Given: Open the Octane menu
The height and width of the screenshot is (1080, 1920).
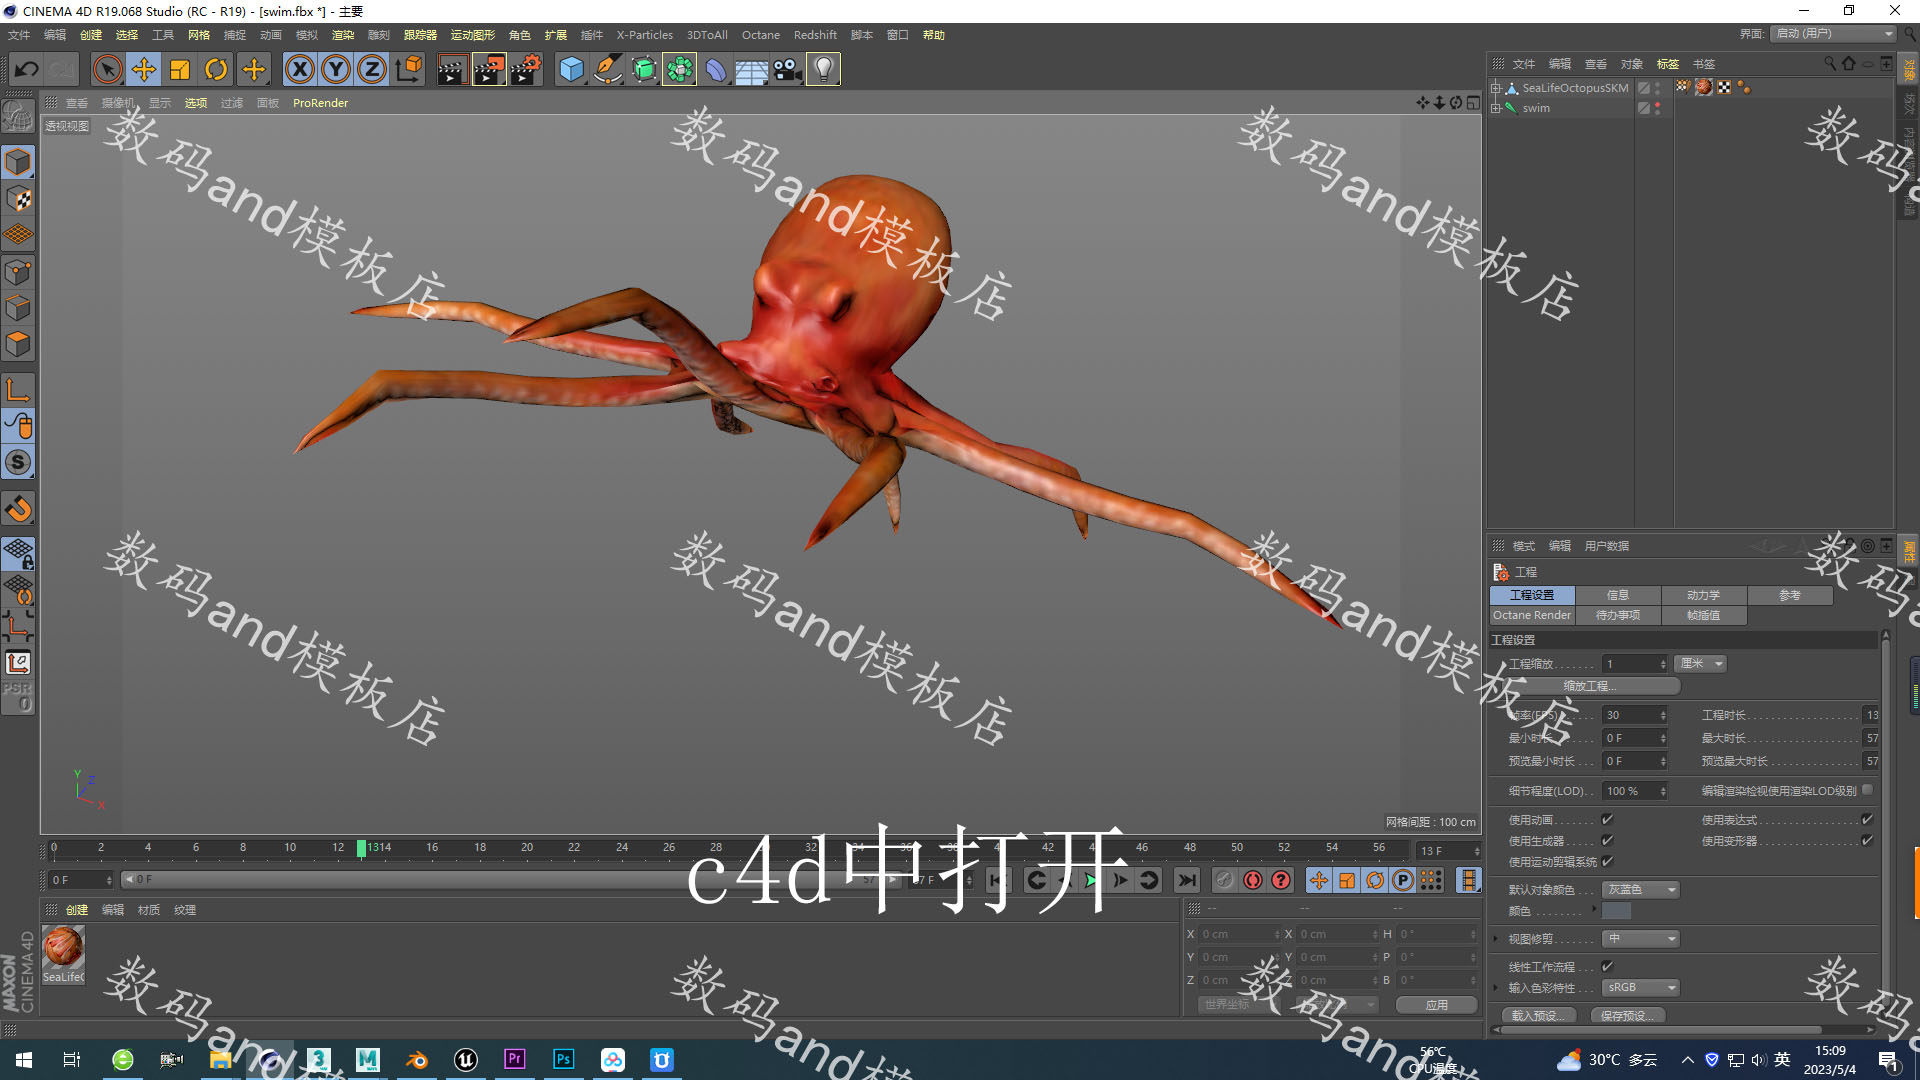Looking at the screenshot, I should coord(760,35).
